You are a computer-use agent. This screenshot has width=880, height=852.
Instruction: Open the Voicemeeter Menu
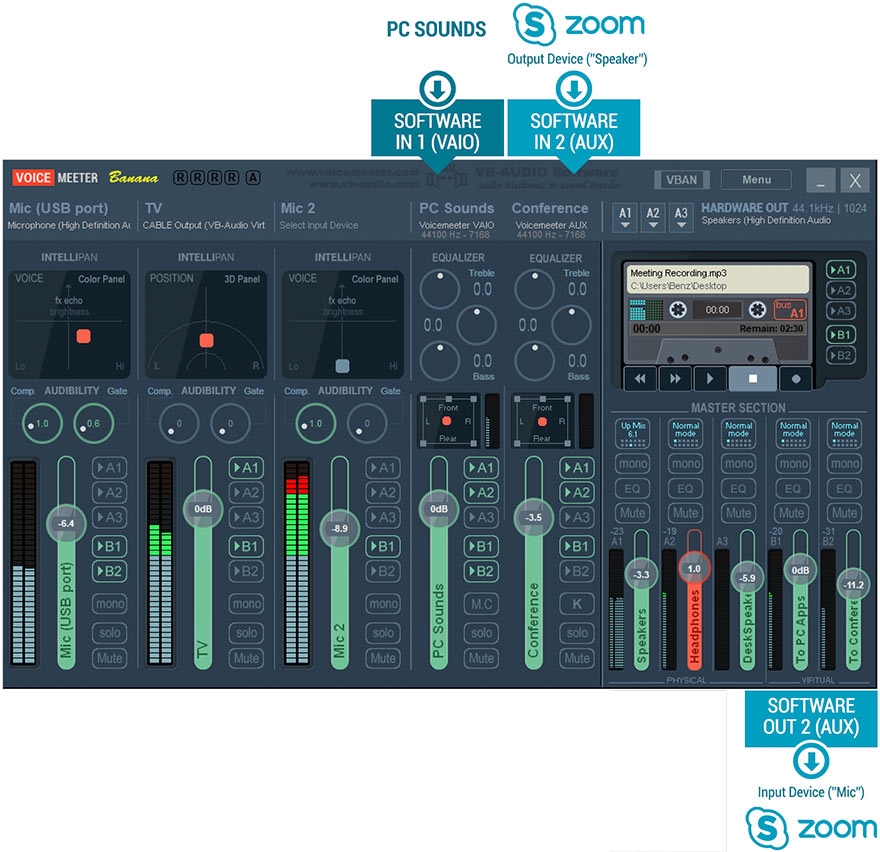pyautogui.click(x=757, y=180)
